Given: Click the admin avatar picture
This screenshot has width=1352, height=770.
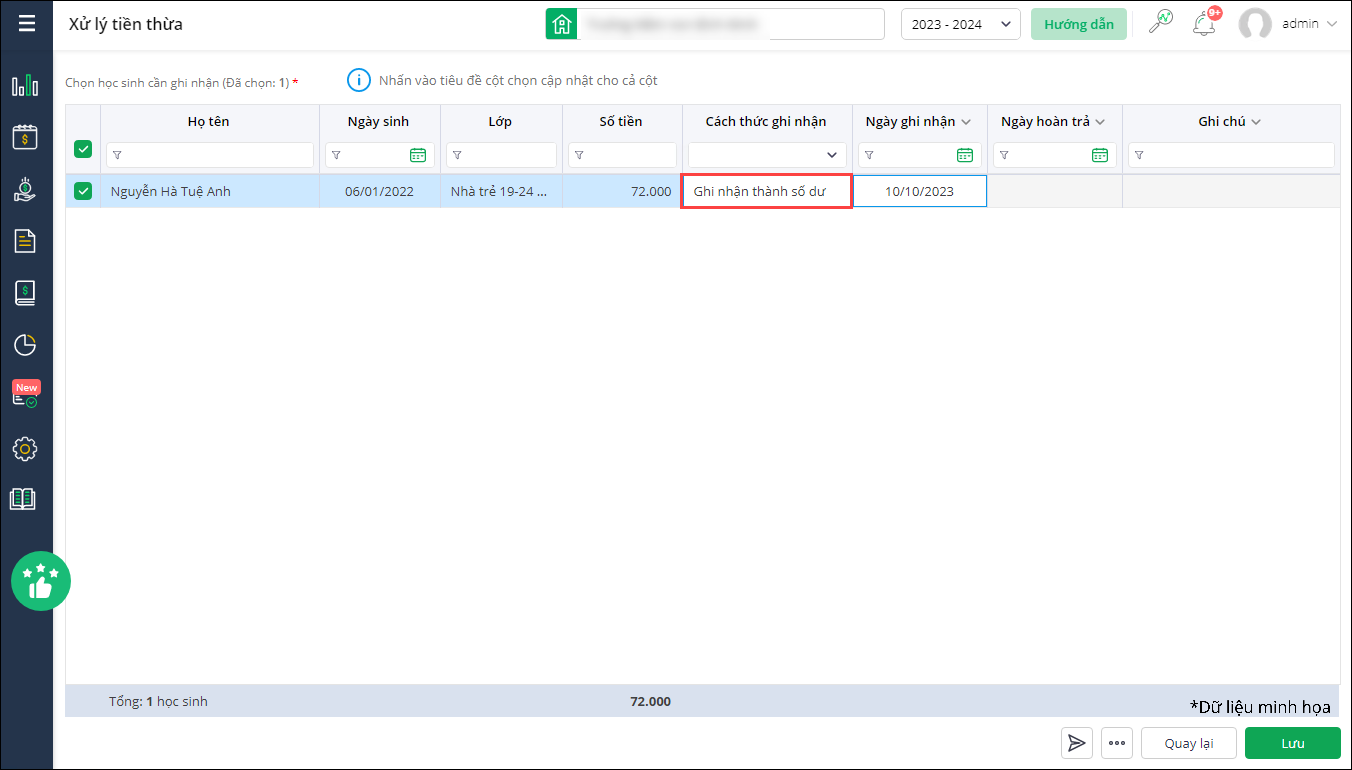Looking at the screenshot, I should click(x=1255, y=24).
